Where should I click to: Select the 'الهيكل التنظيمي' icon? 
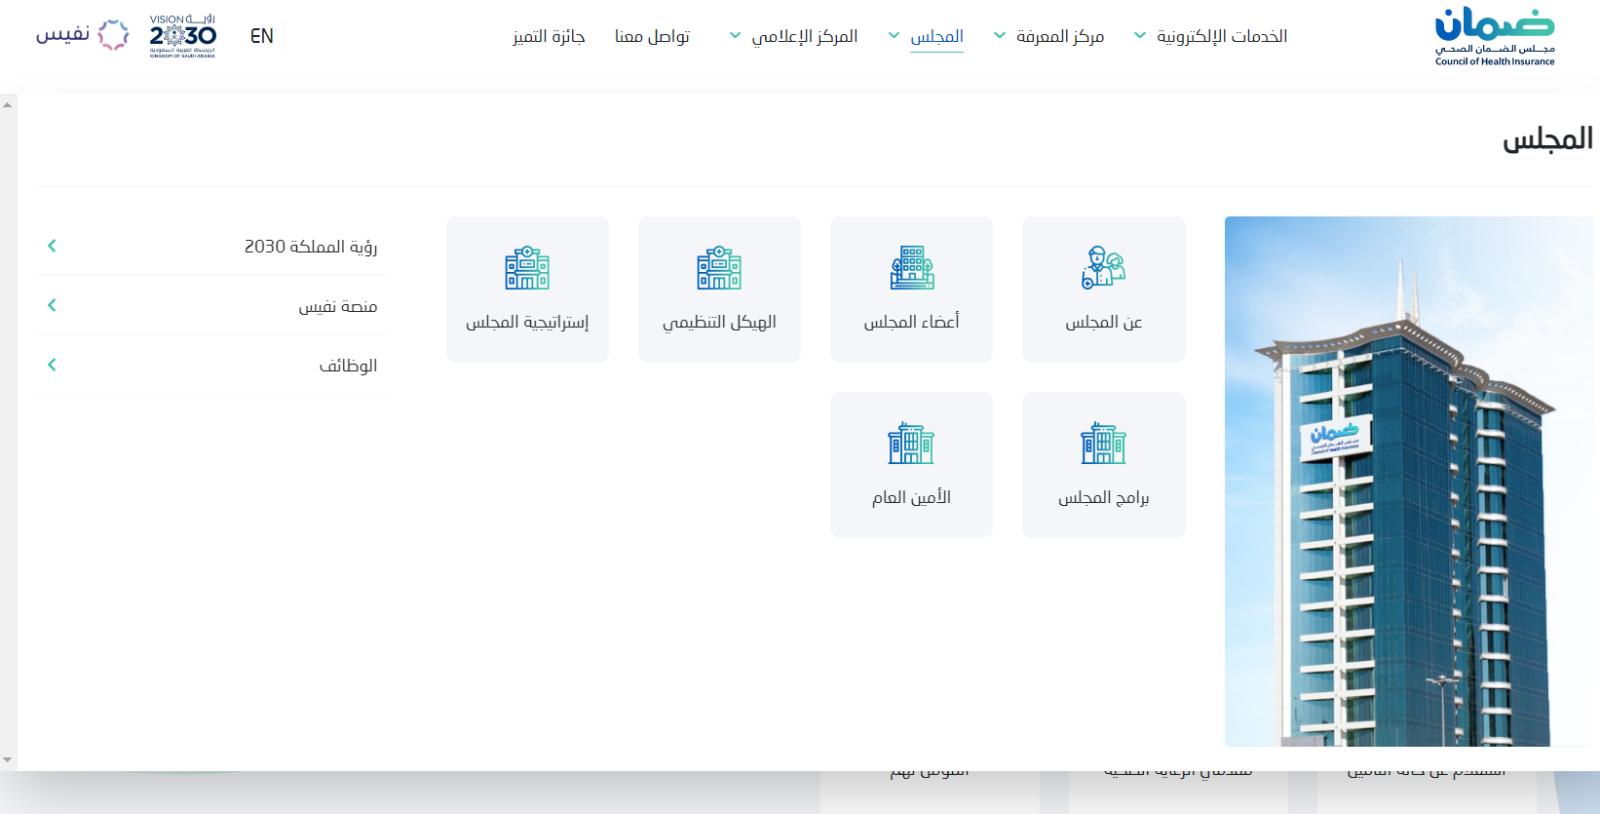(719, 268)
